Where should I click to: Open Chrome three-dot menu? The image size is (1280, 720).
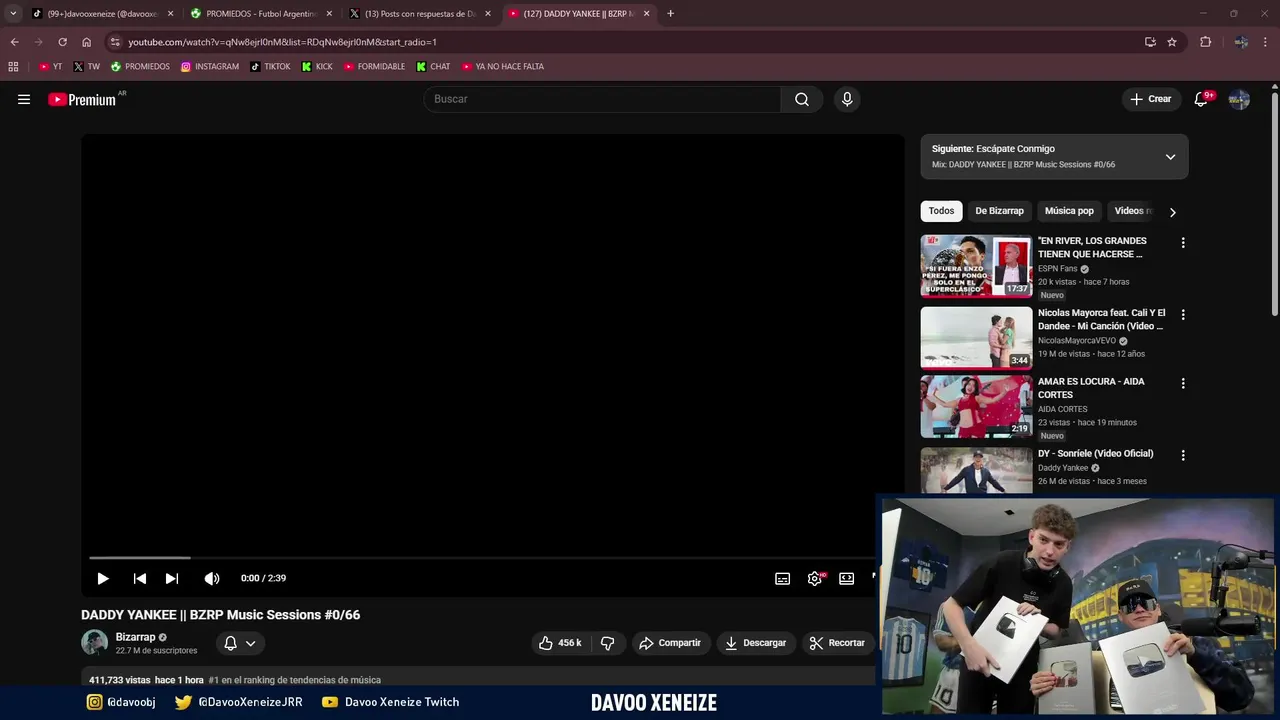[1266, 42]
